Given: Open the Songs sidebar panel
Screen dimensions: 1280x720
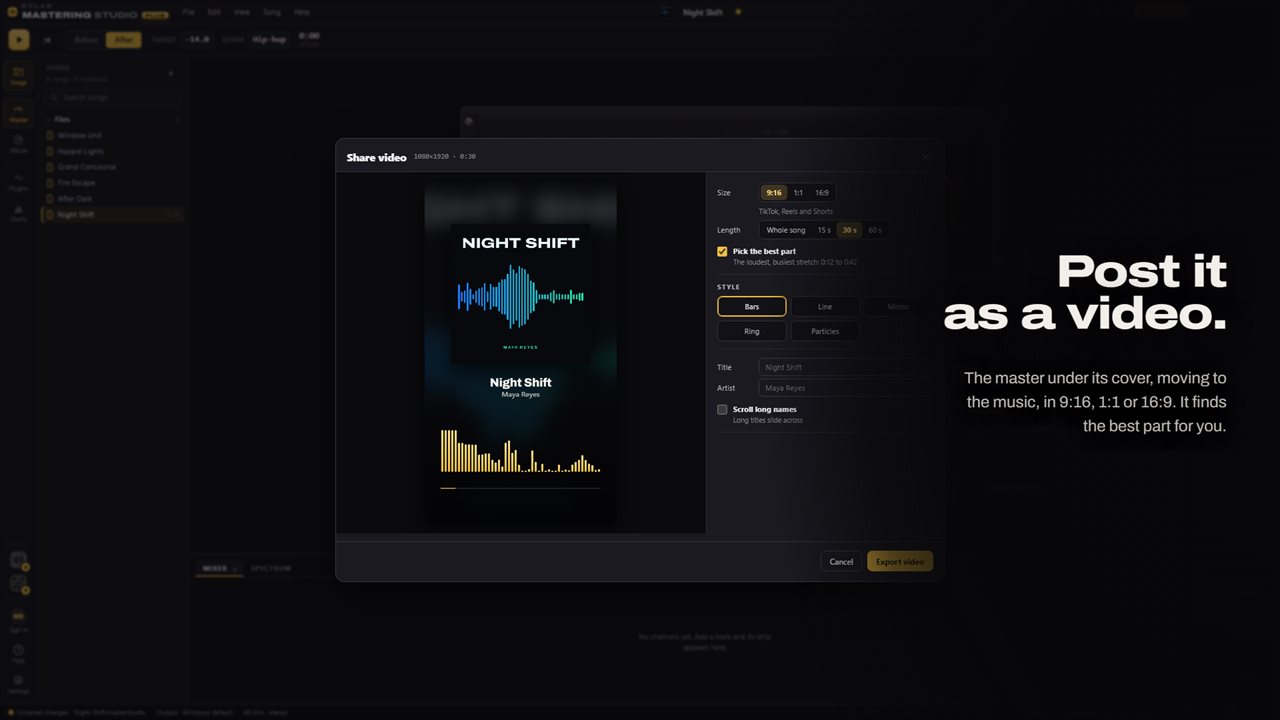Looking at the screenshot, I should (18, 76).
